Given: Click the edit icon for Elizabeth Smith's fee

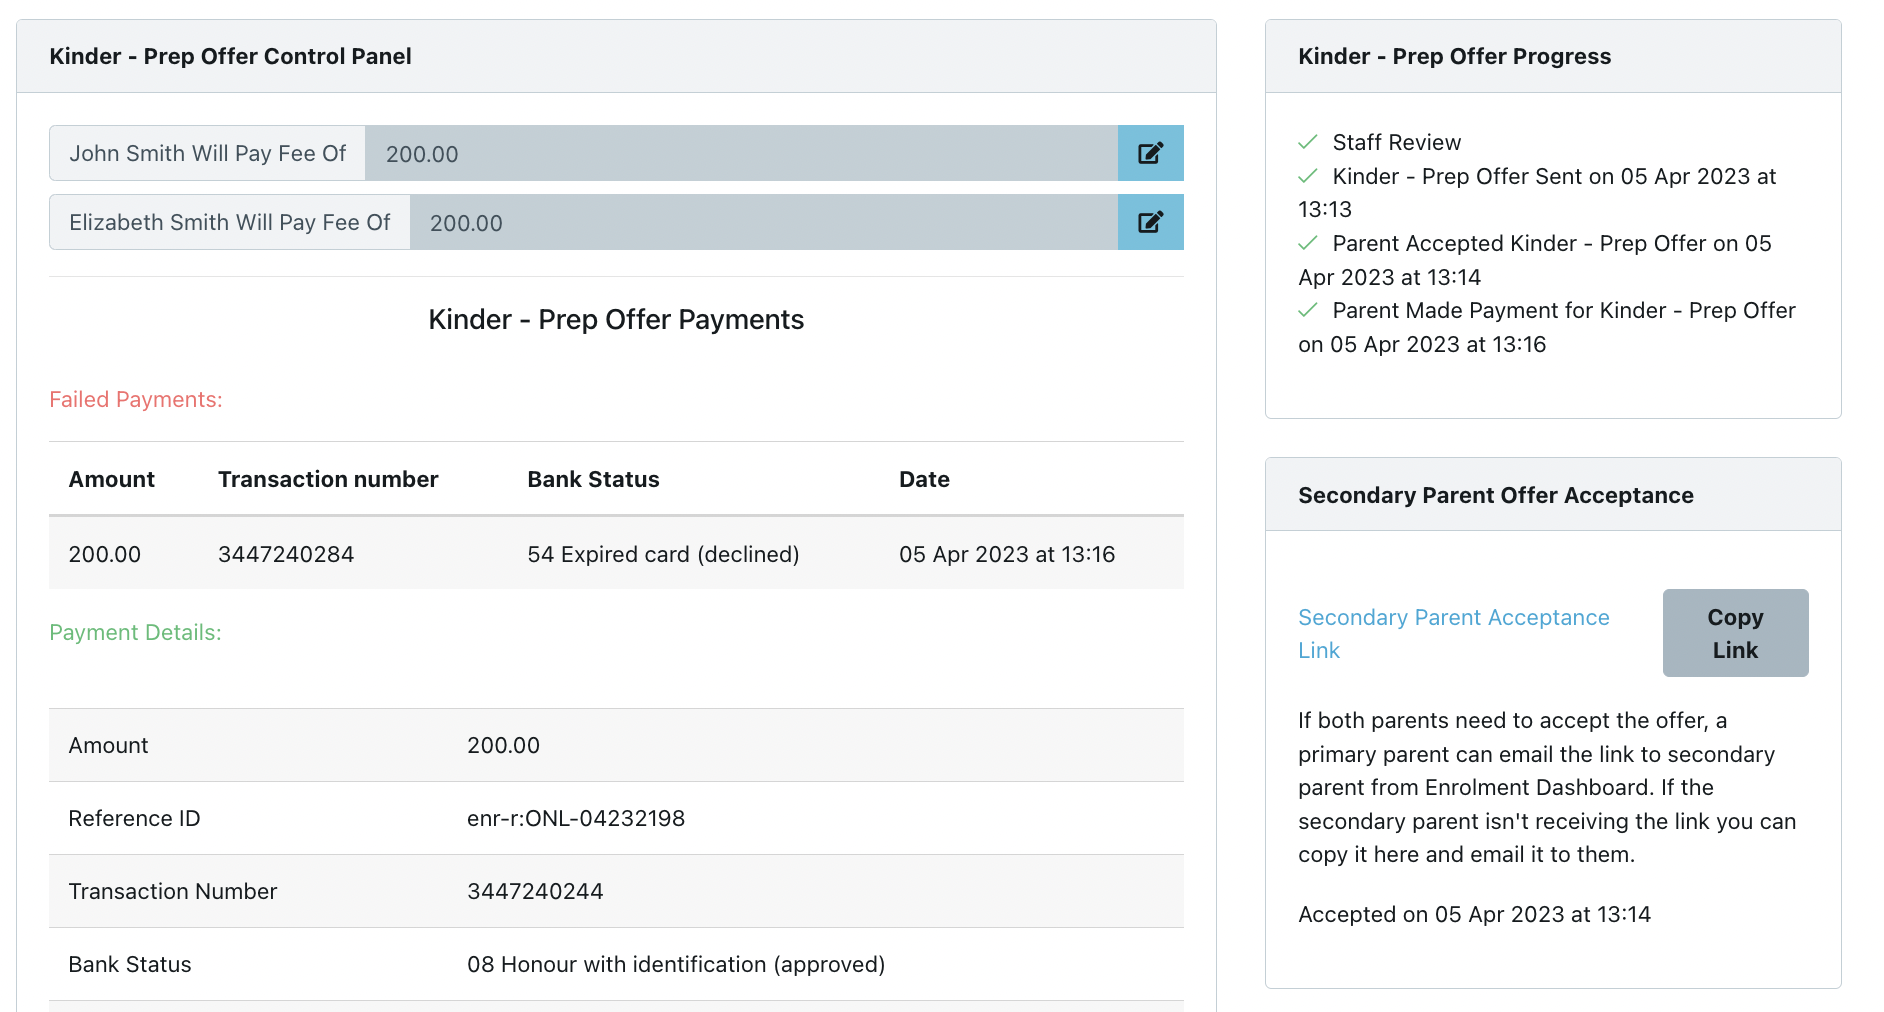Looking at the screenshot, I should coord(1150,222).
